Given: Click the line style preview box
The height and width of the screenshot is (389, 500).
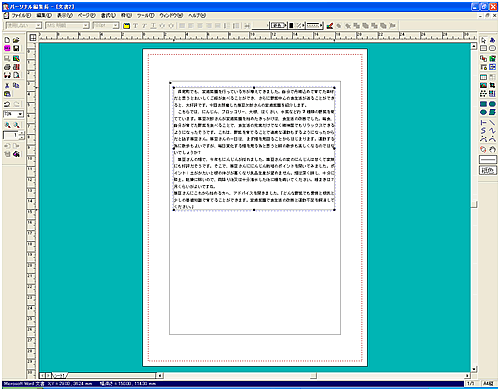Looking at the screenshot, I should (x=488, y=160).
